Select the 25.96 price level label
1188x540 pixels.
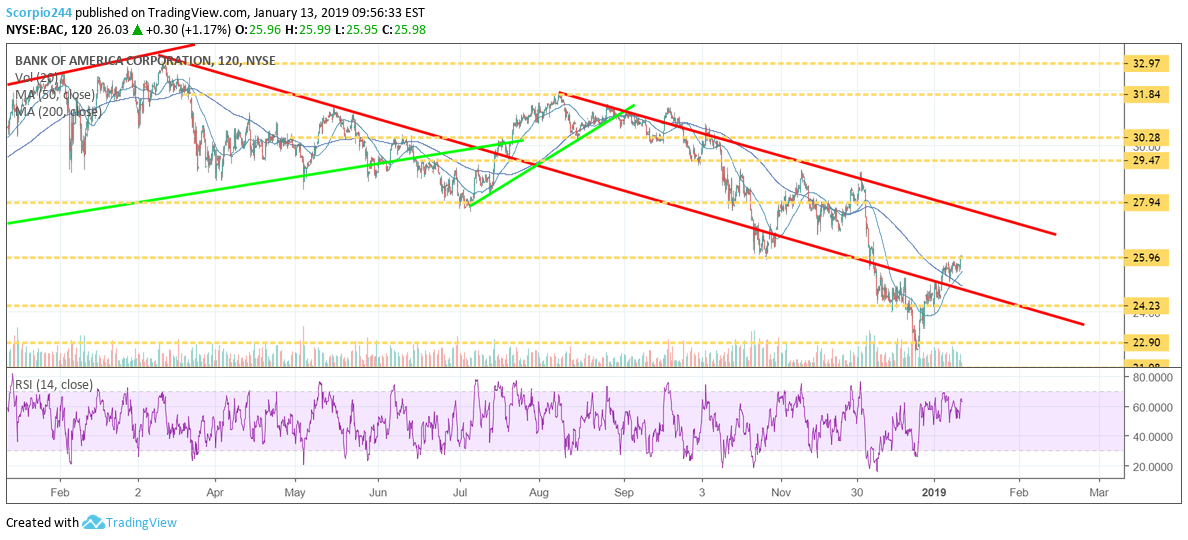coord(1147,258)
